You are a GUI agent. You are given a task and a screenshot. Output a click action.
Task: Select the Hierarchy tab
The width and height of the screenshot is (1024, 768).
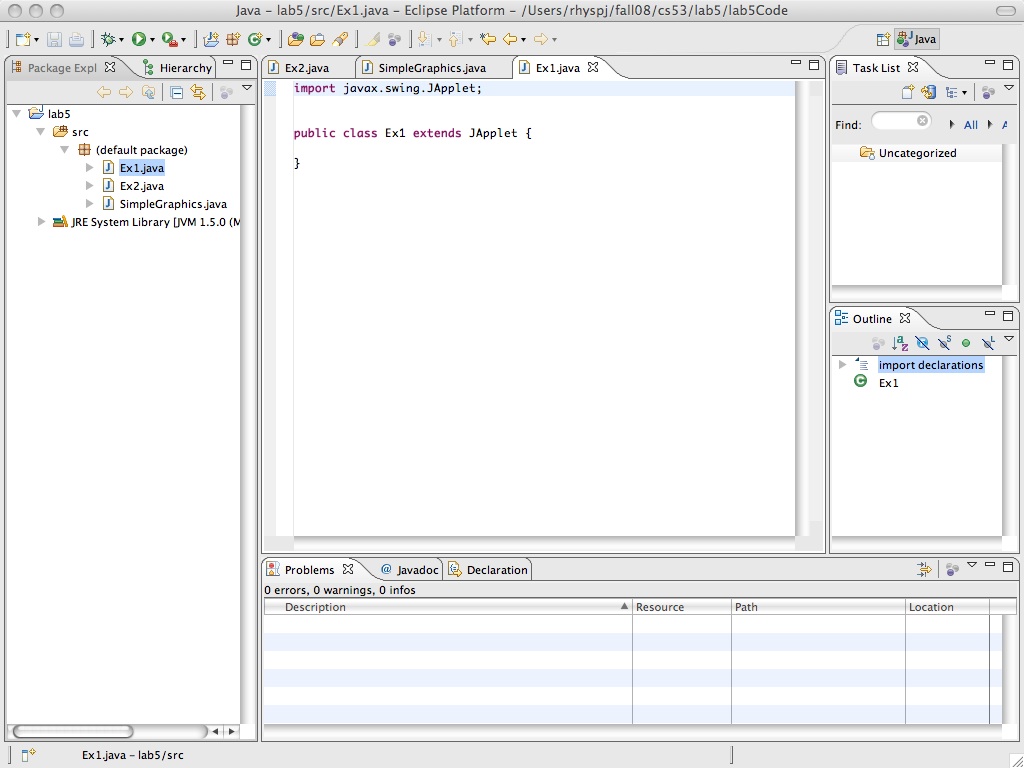(x=177, y=67)
